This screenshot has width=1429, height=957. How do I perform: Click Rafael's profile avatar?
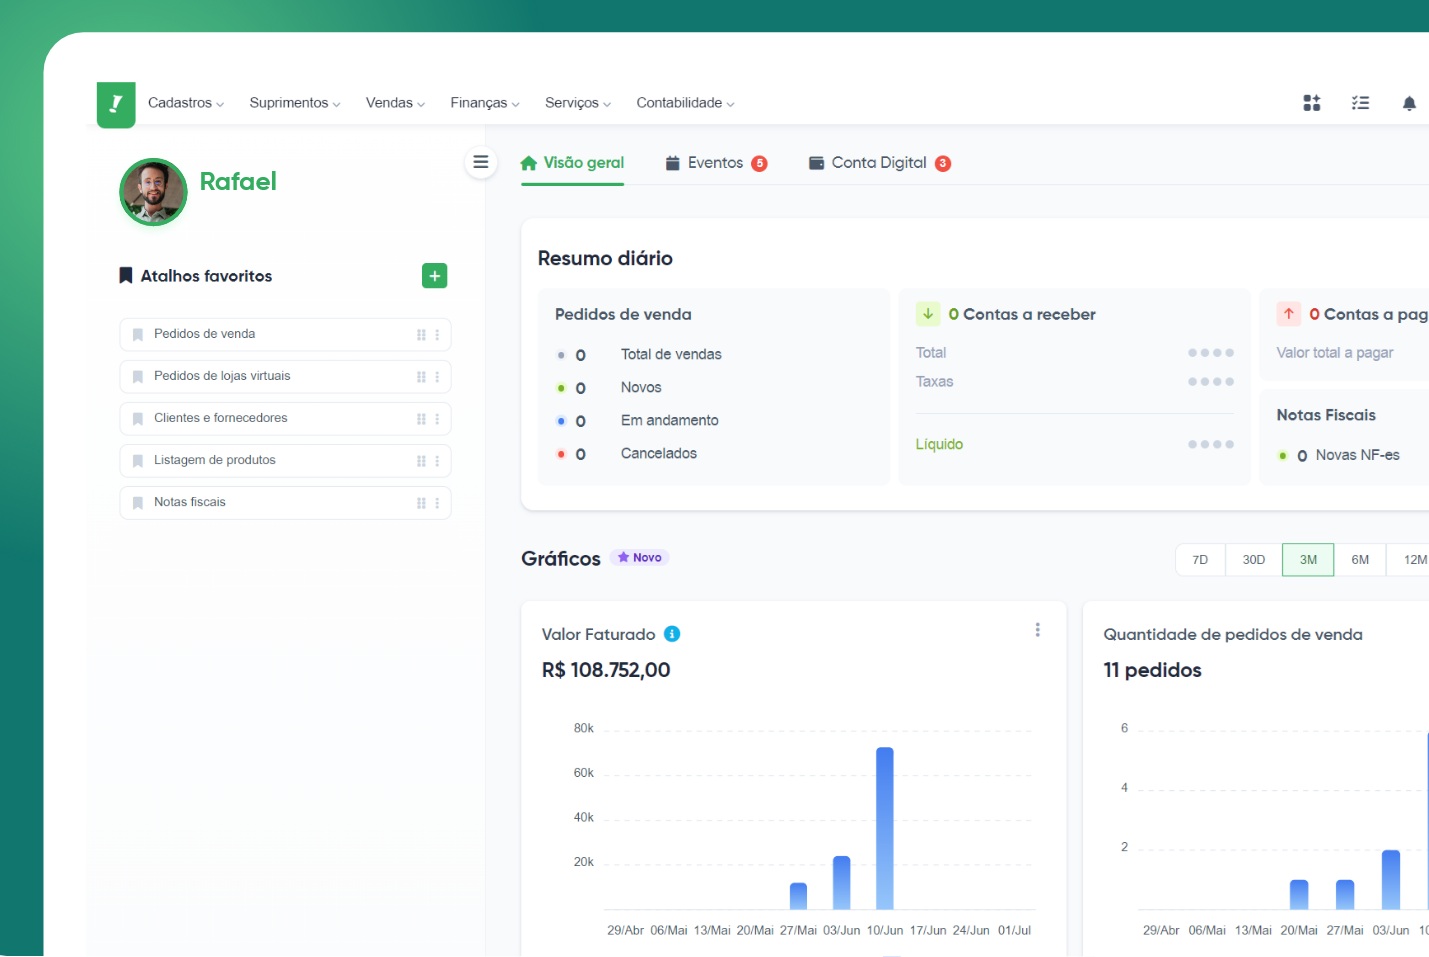pyautogui.click(x=153, y=192)
